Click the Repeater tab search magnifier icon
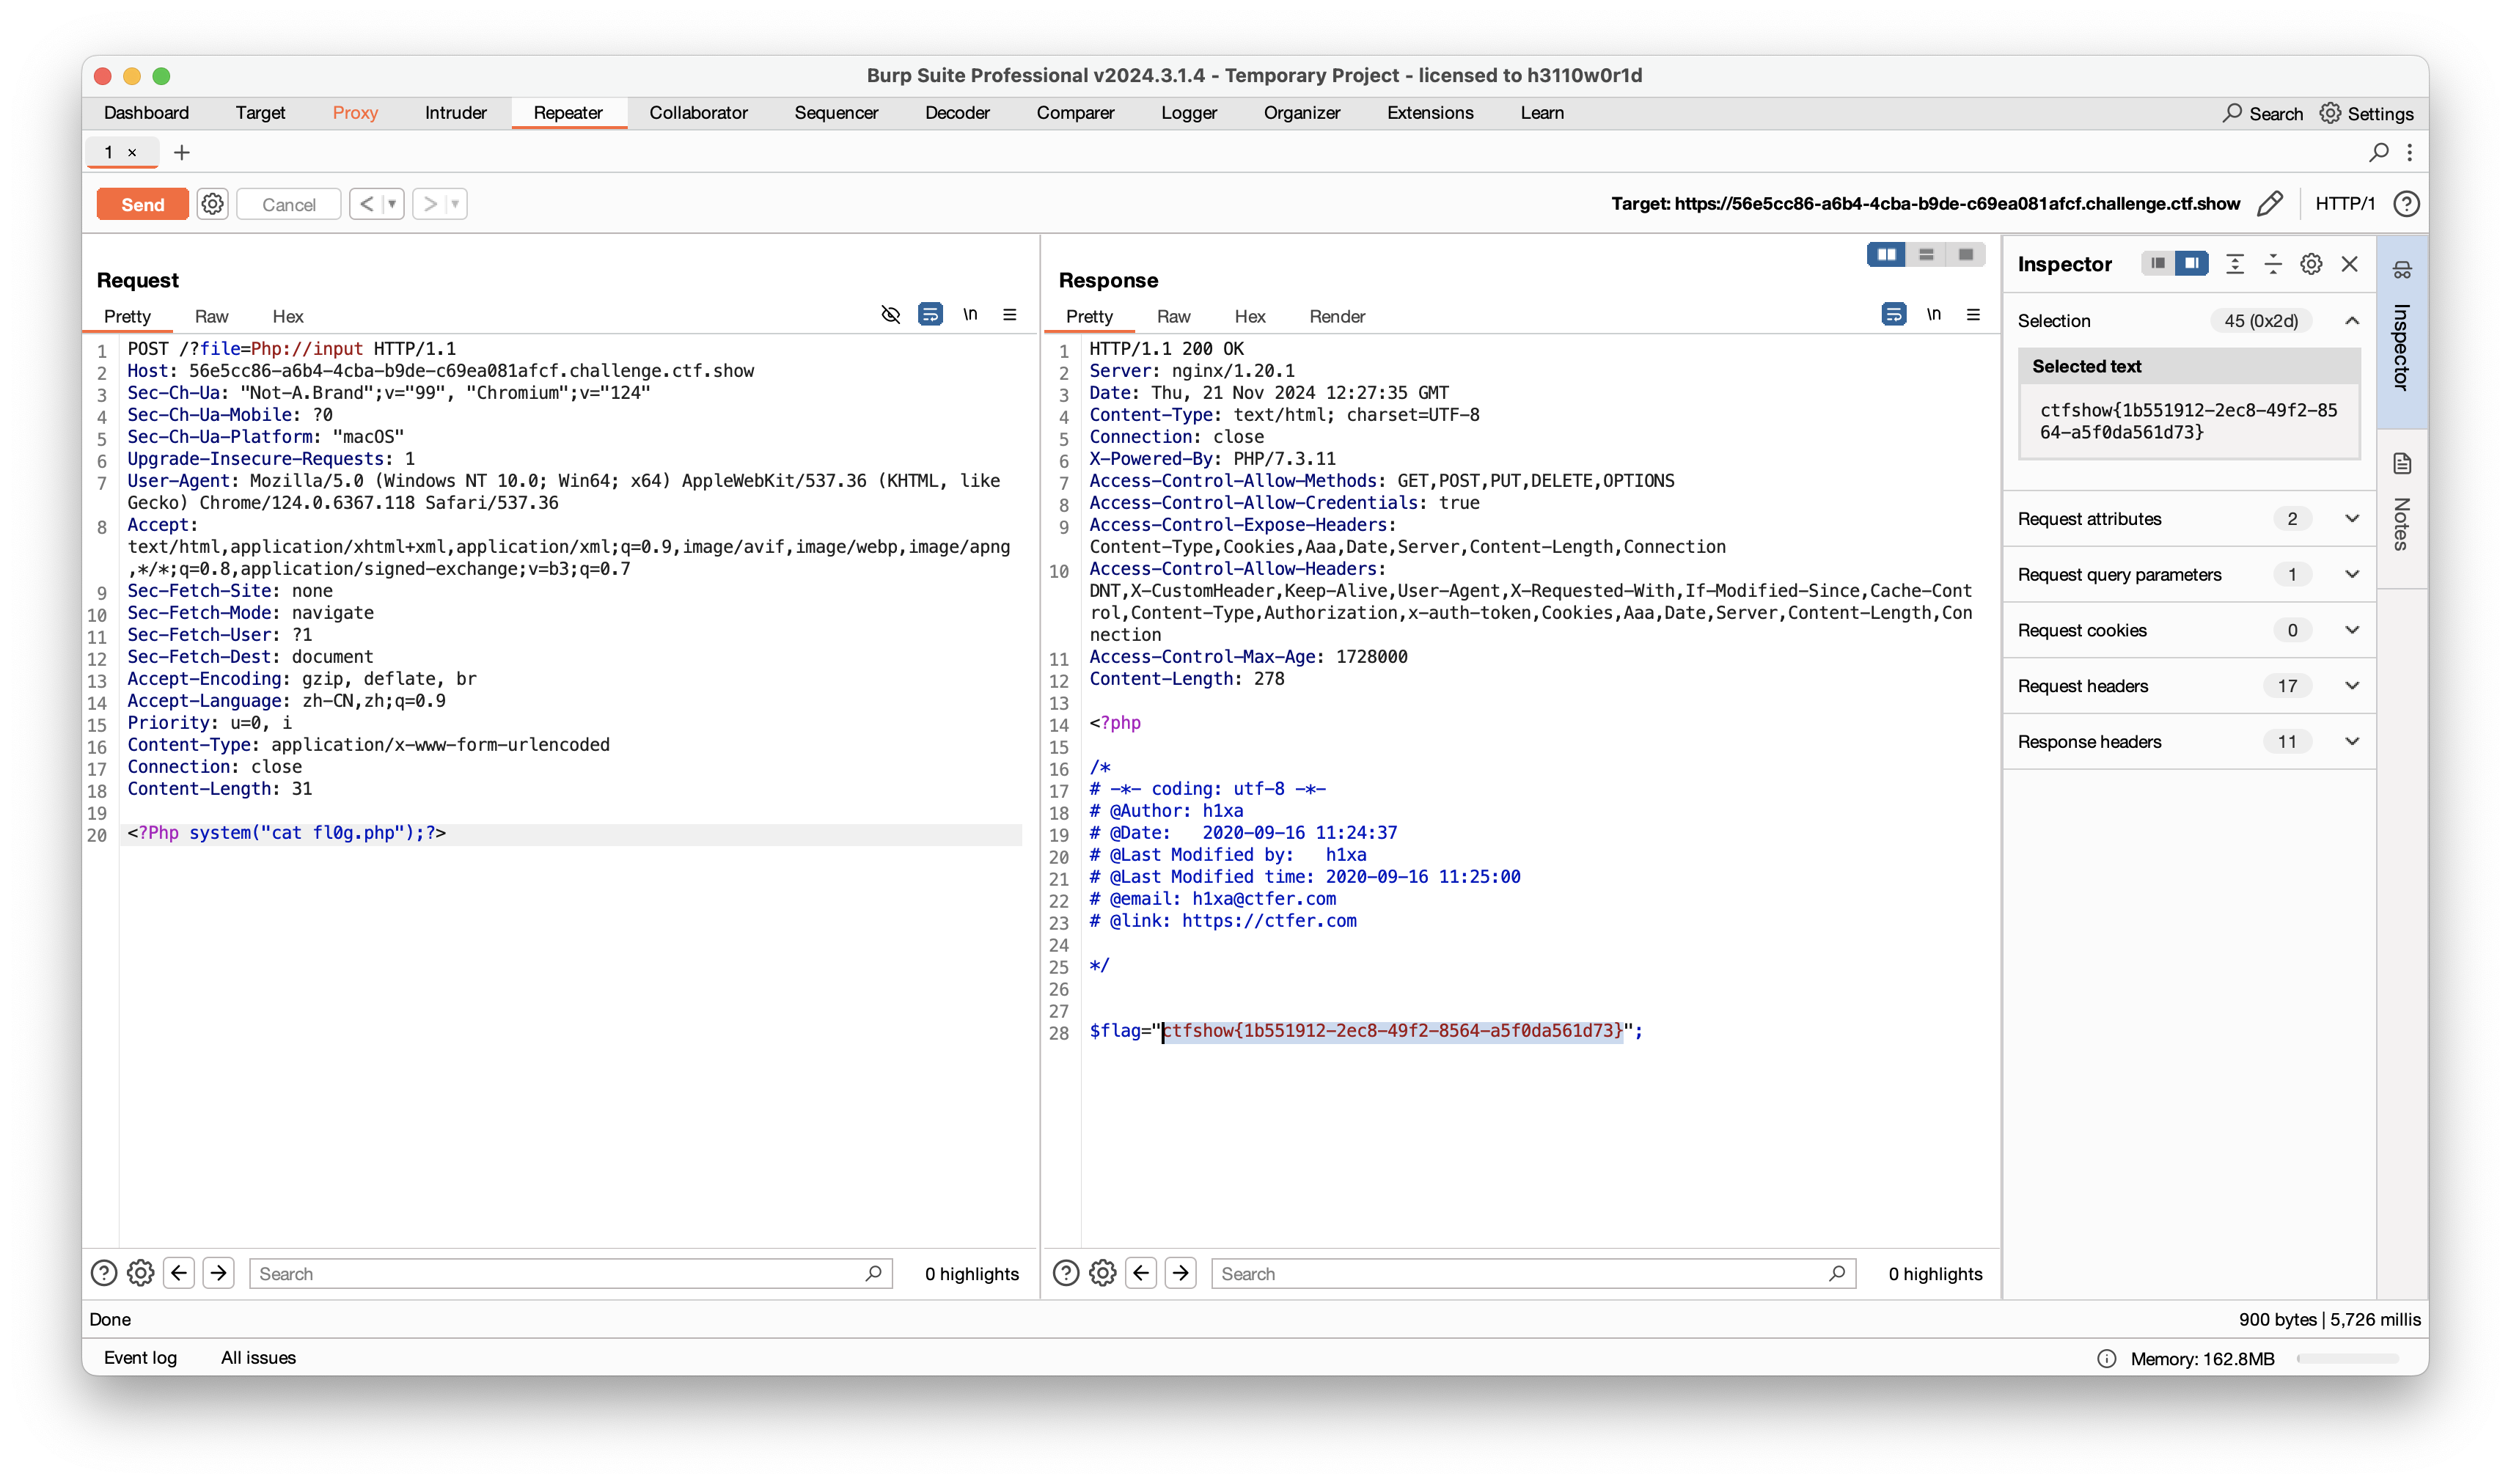Image resolution: width=2511 pixels, height=1484 pixels. (2378, 152)
